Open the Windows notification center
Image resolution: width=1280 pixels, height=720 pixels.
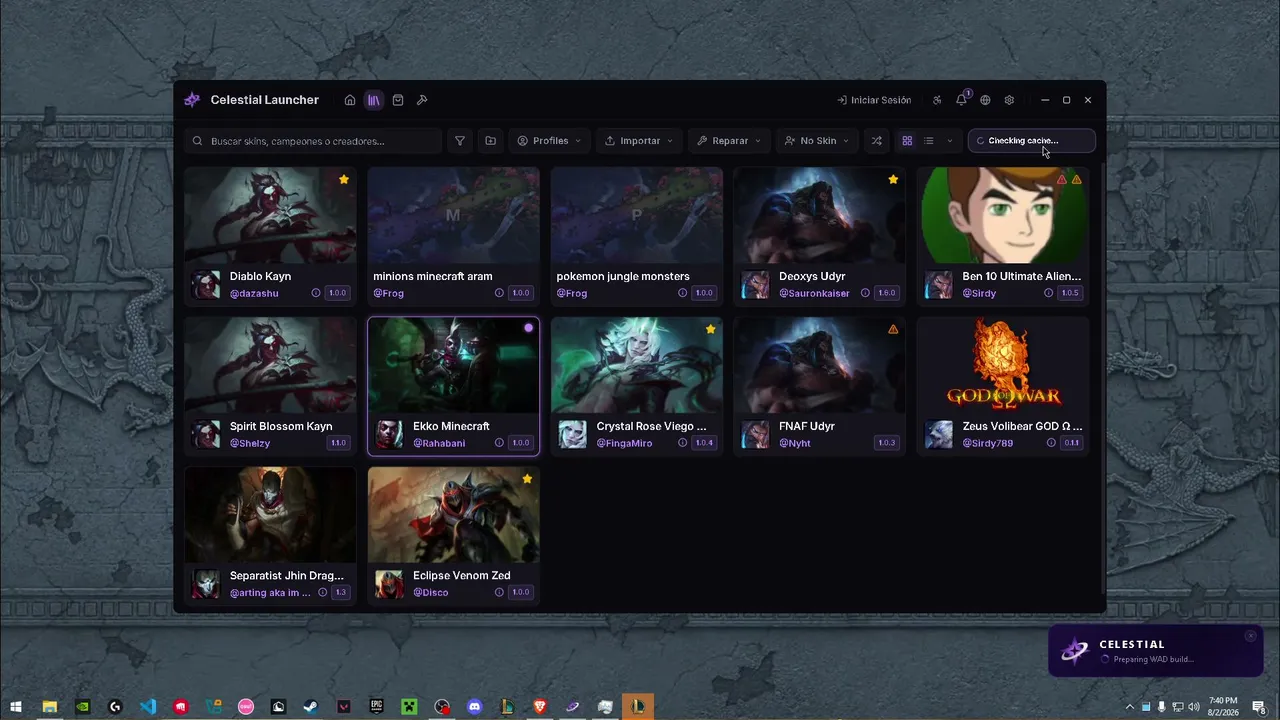click(x=1259, y=707)
